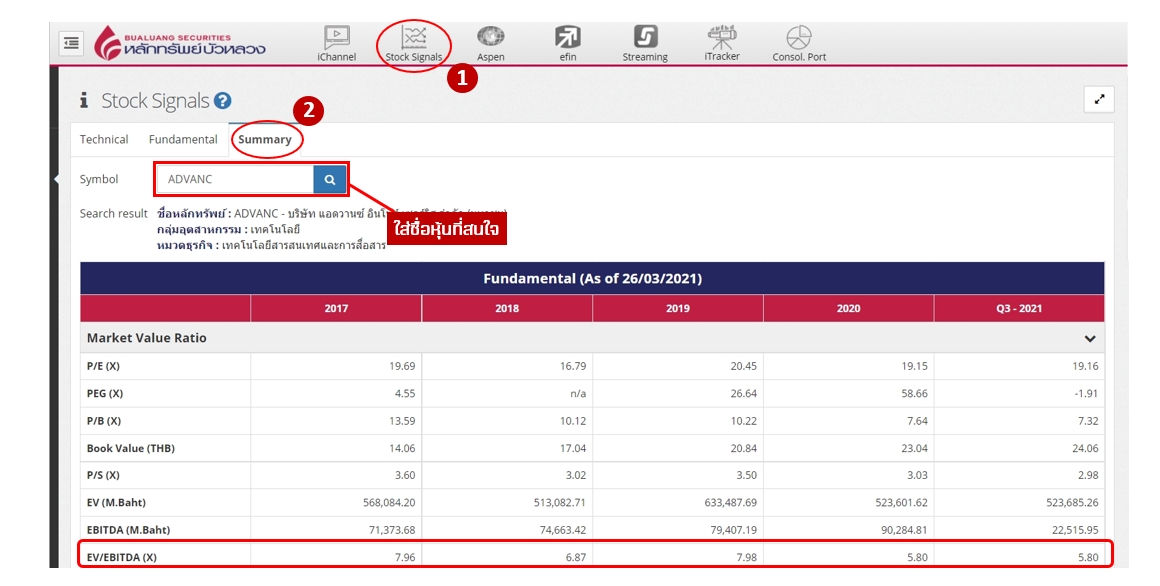Click the Market Value Ratio heading
Screen dimensions: 1160x586
[x=146, y=338]
